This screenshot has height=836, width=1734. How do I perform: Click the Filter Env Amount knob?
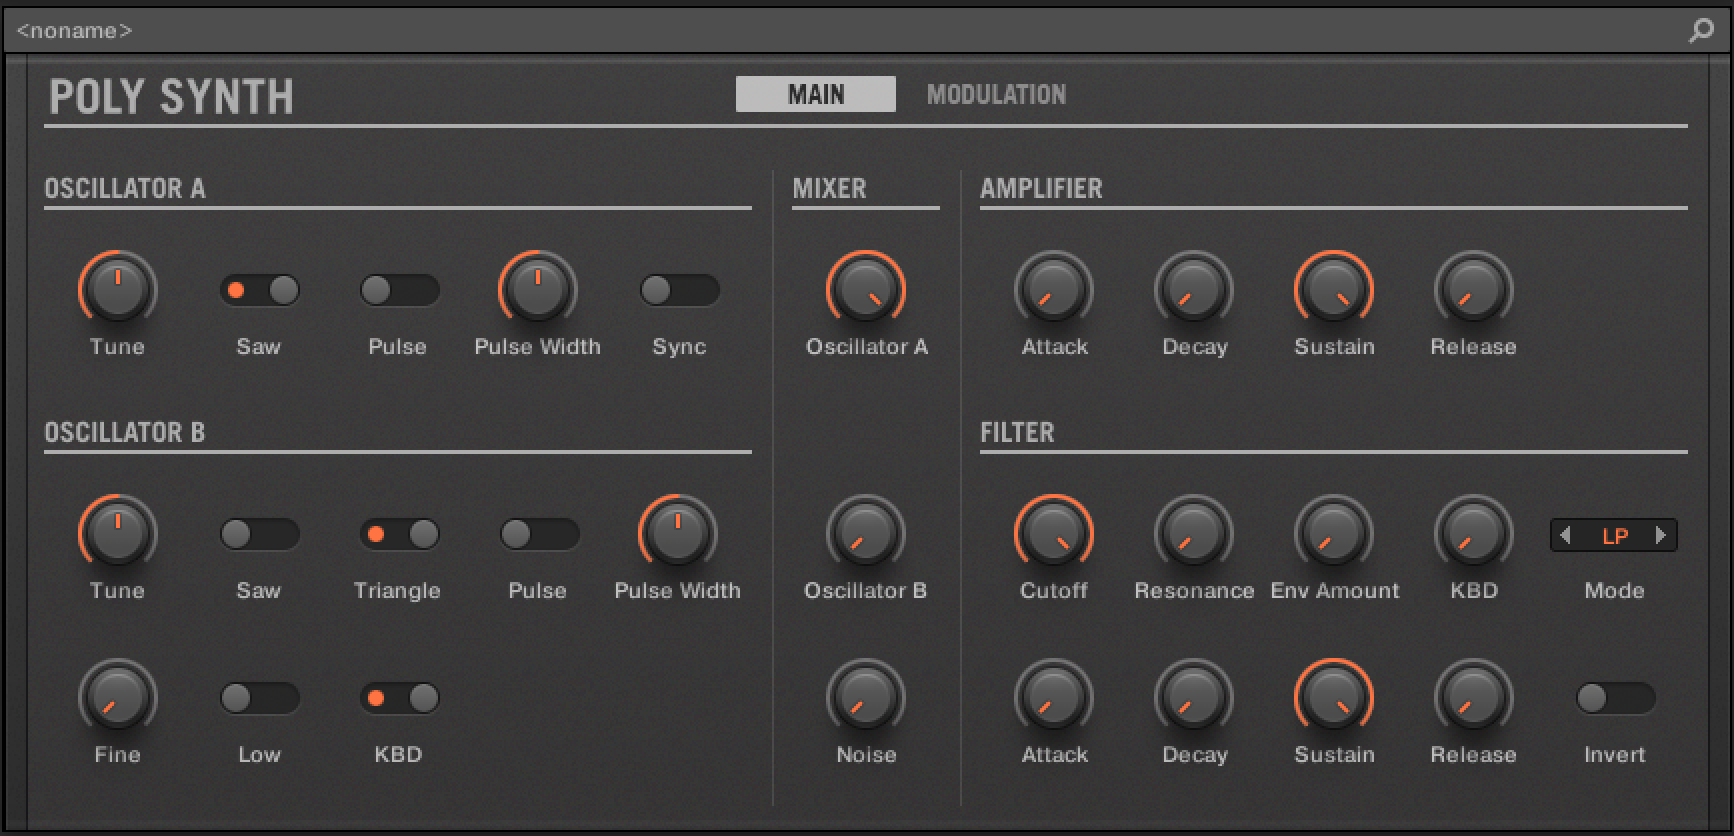pos(1334,534)
